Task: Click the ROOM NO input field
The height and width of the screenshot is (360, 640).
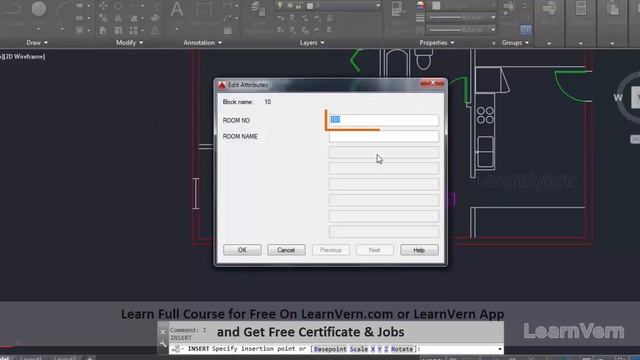Action: (x=384, y=120)
